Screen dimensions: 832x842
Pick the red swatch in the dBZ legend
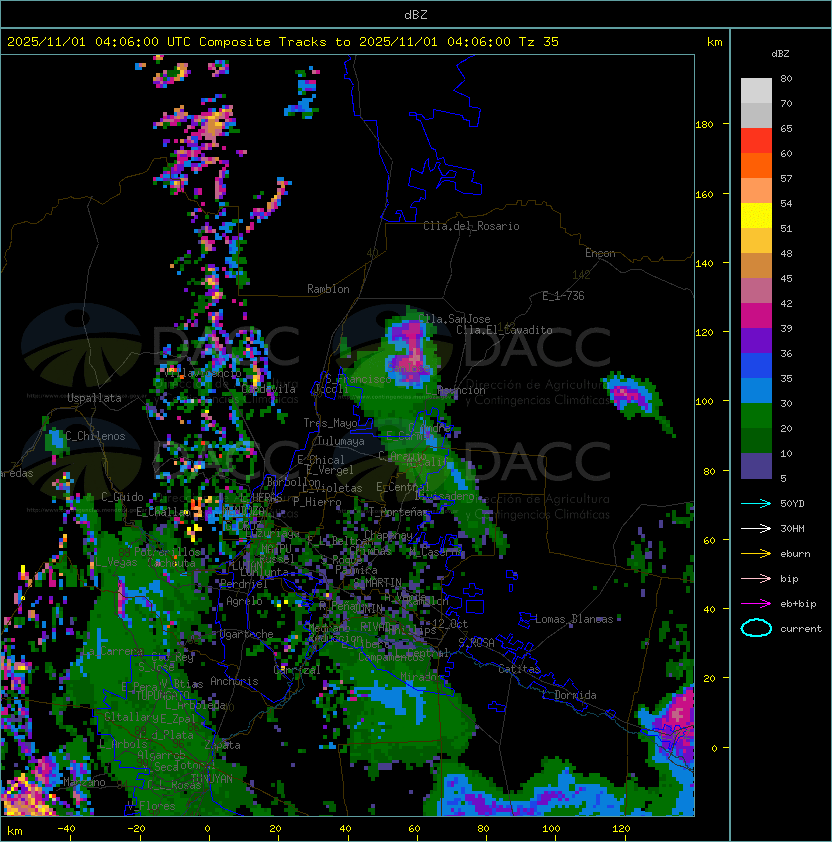click(x=756, y=141)
